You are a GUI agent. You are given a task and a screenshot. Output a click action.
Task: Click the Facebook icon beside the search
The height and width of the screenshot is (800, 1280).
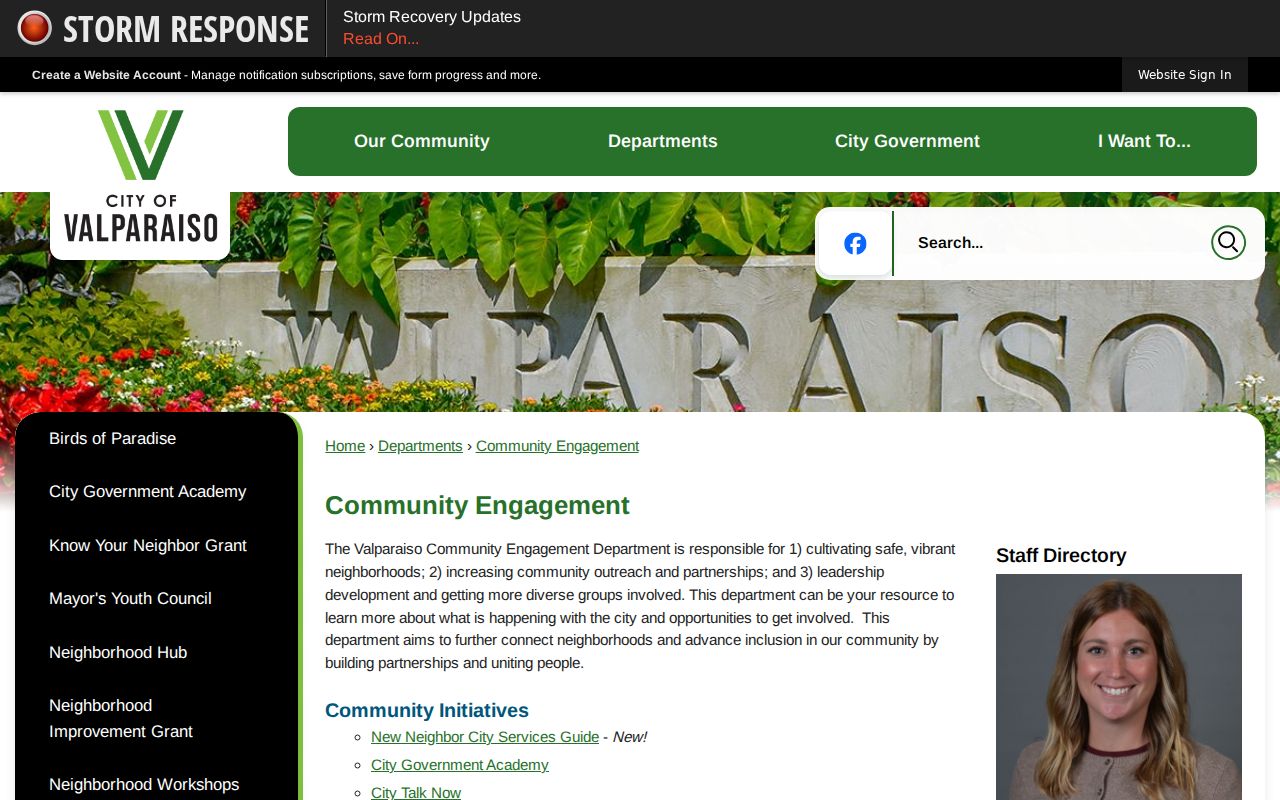coord(855,243)
